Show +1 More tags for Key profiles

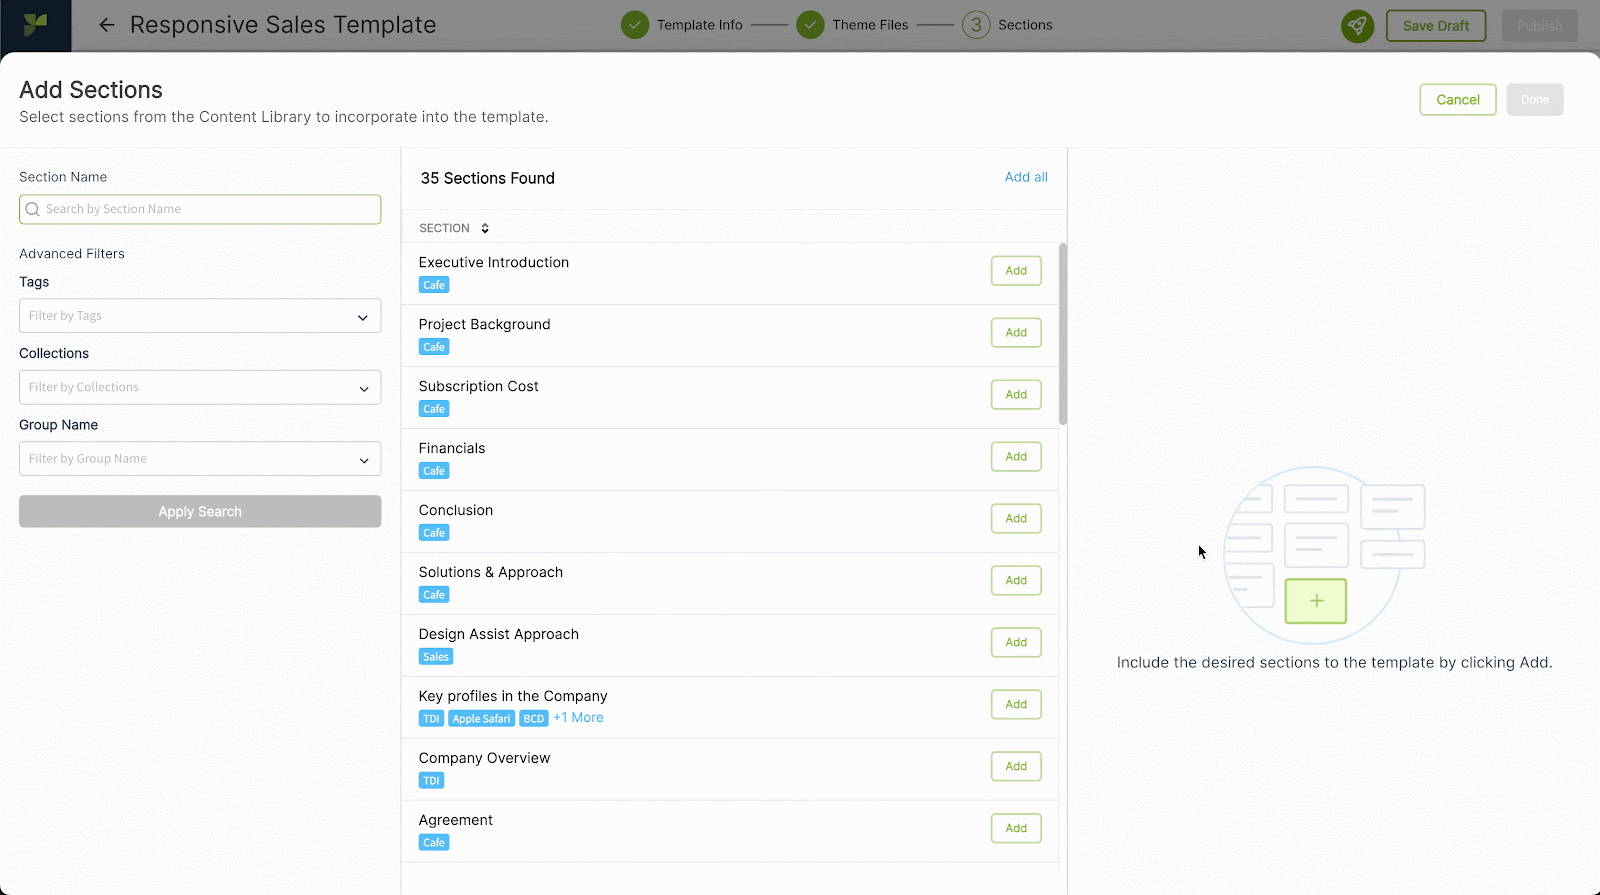coord(578,718)
